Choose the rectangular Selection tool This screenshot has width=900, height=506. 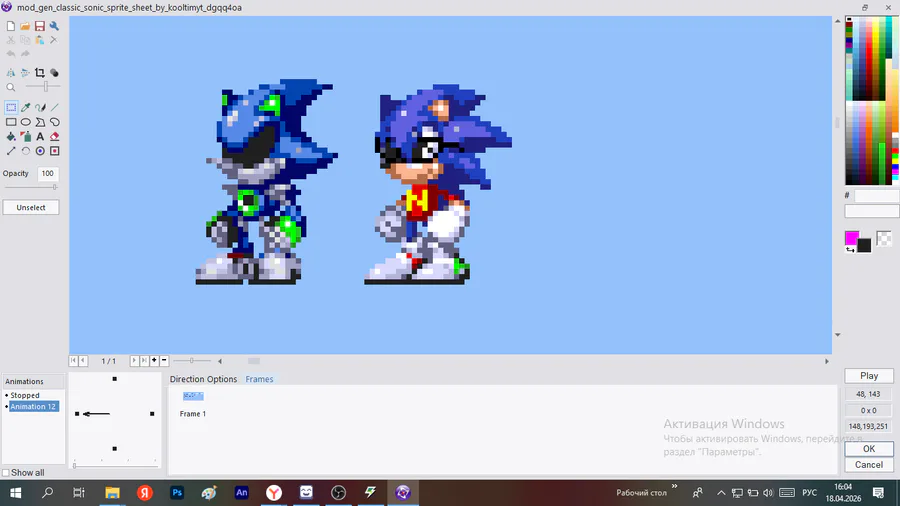coord(11,107)
